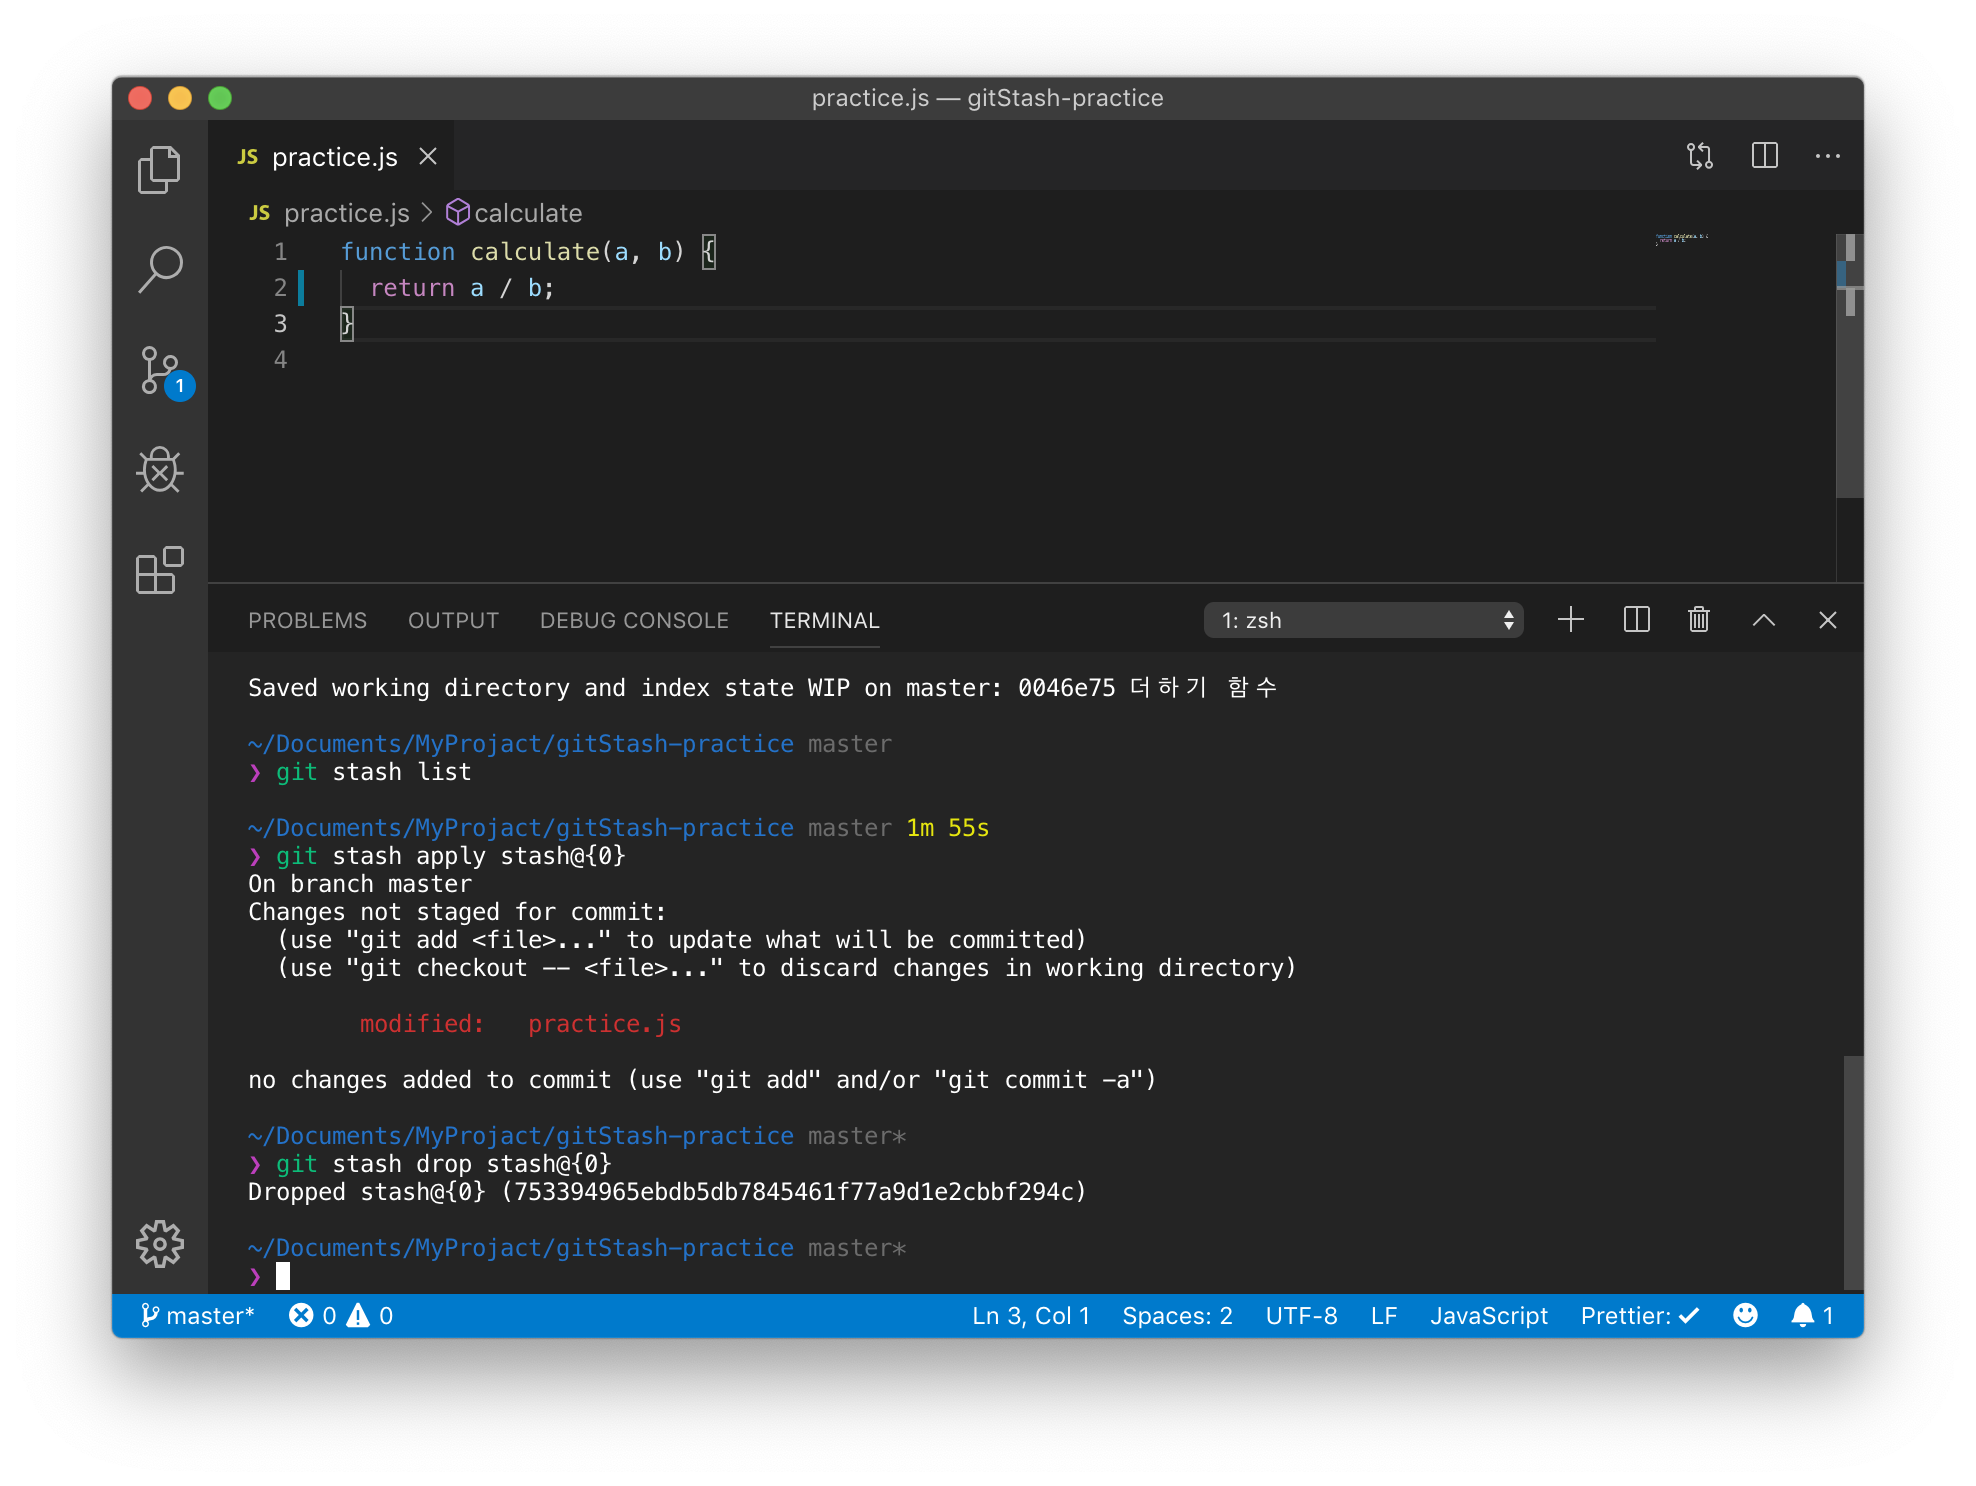Open the Search view icon
1976x1486 pixels.
(159, 269)
